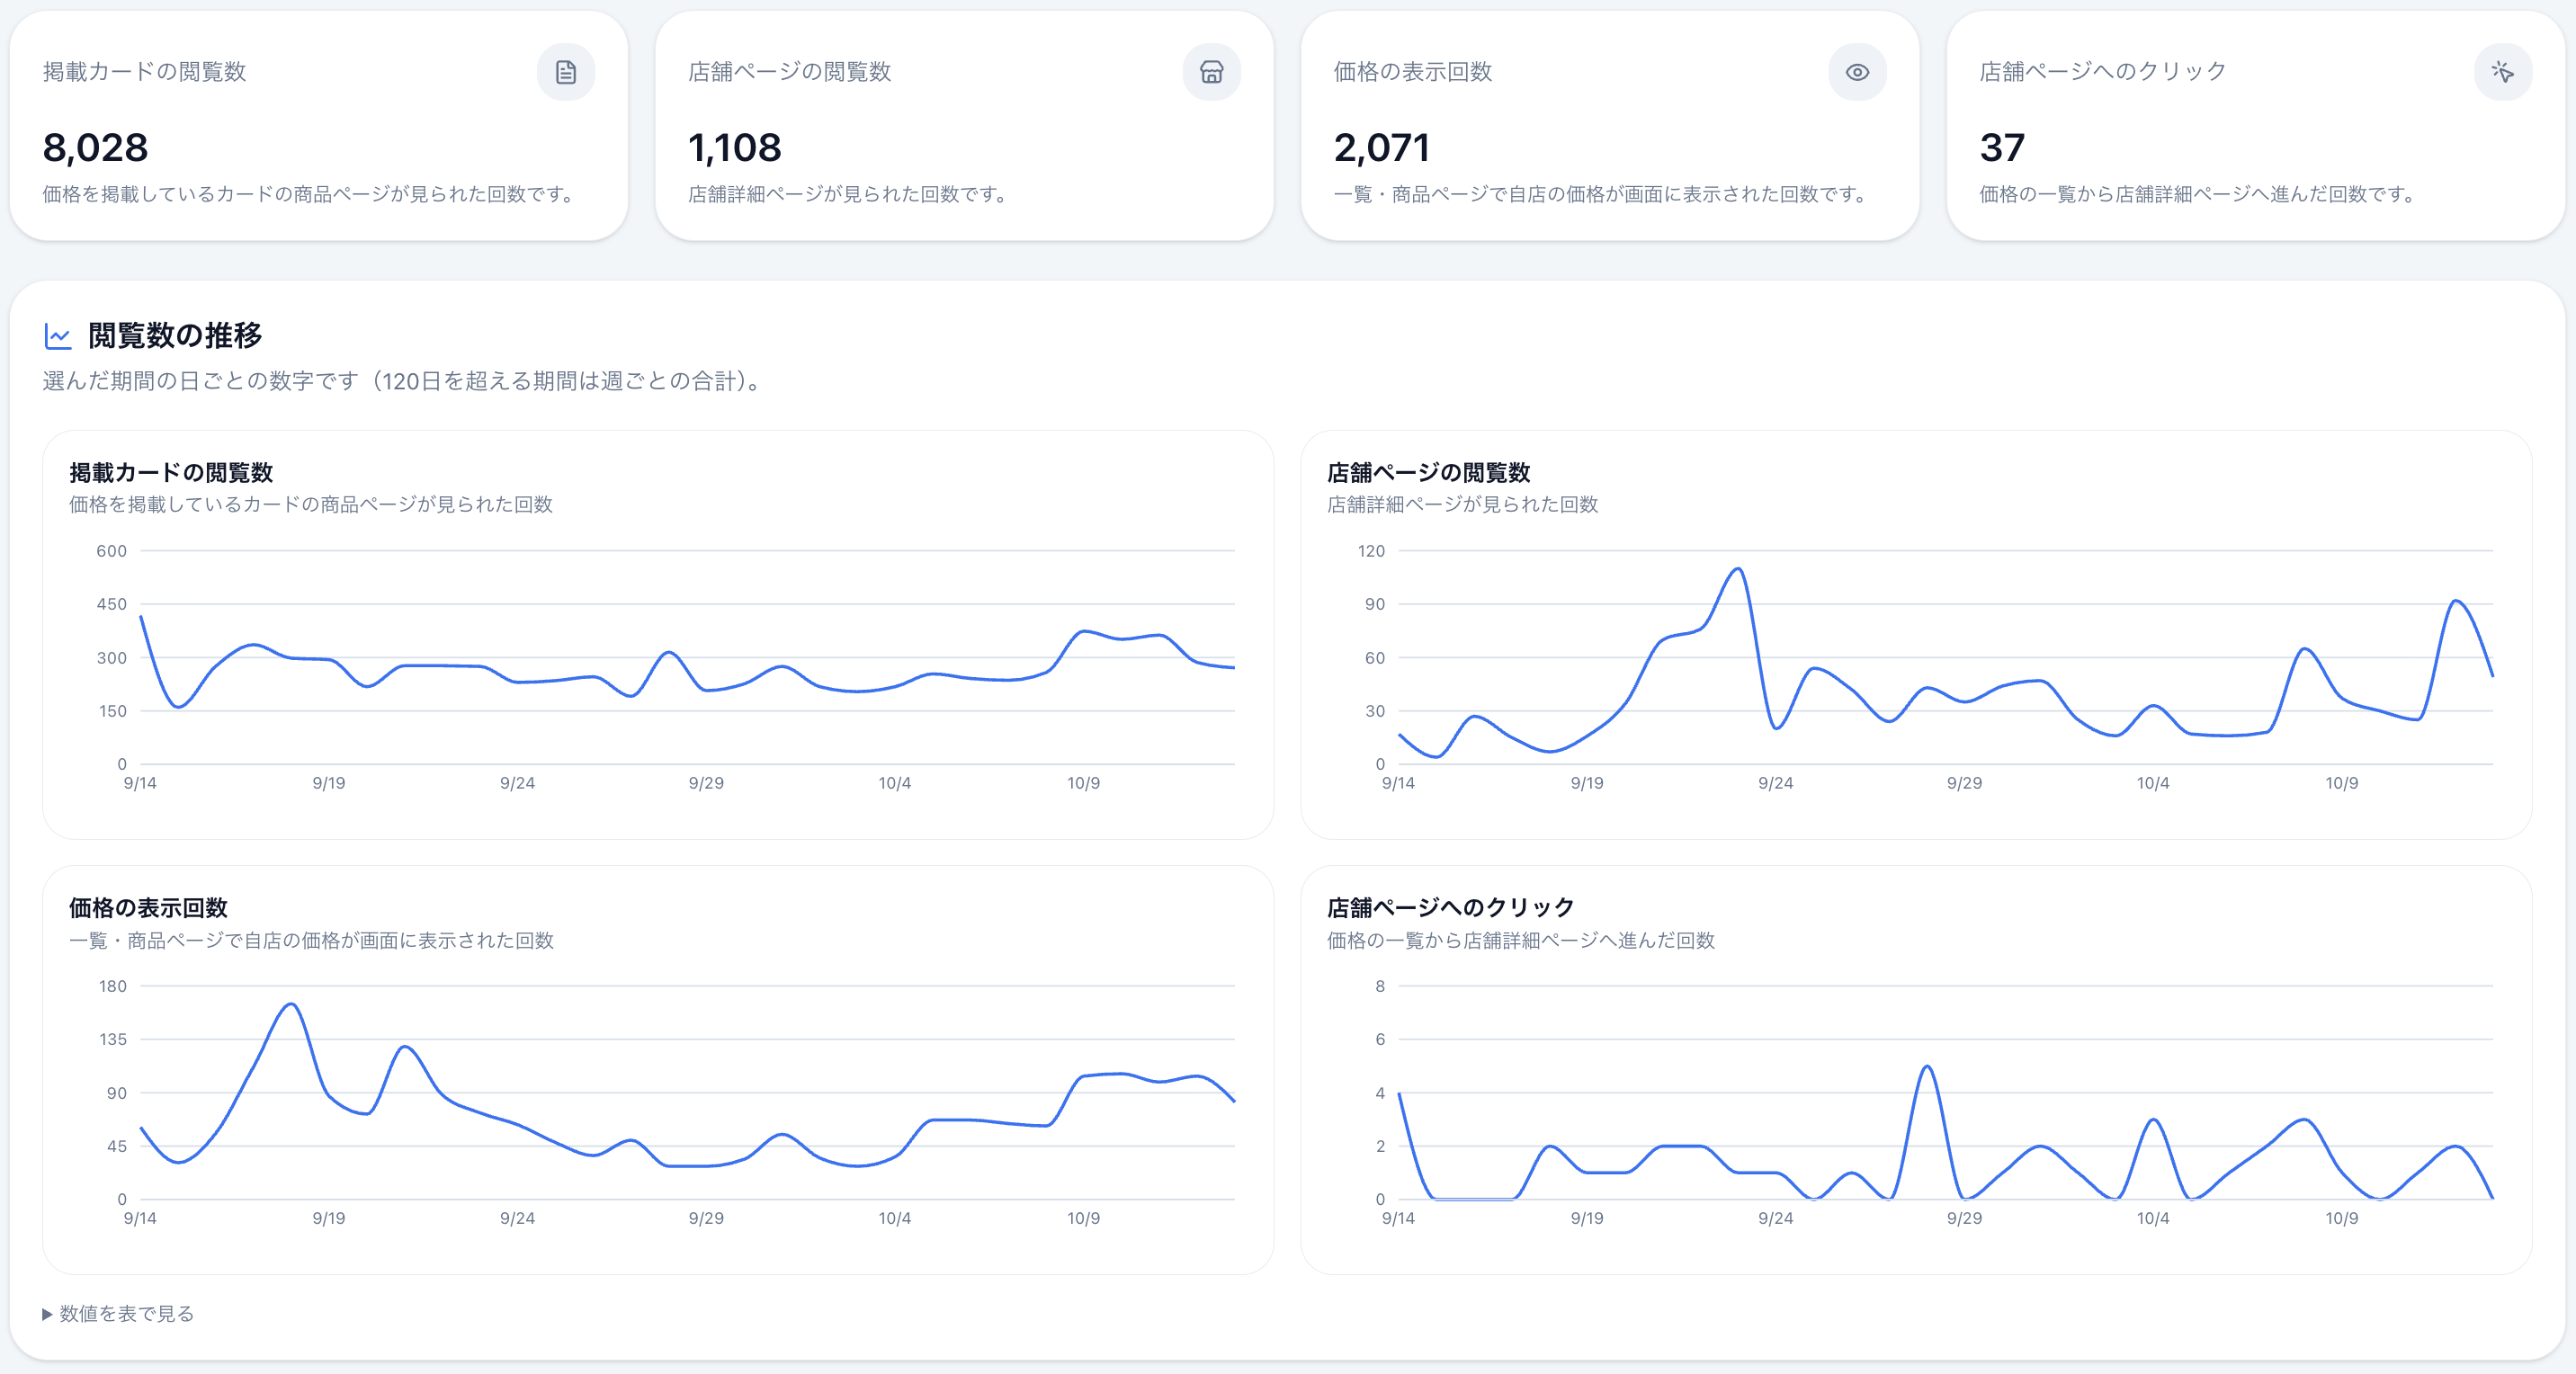Click the line chart icon beside 閲覧数の推移
The width and height of the screenshot is (2576, 1374).
click(58, 336)
